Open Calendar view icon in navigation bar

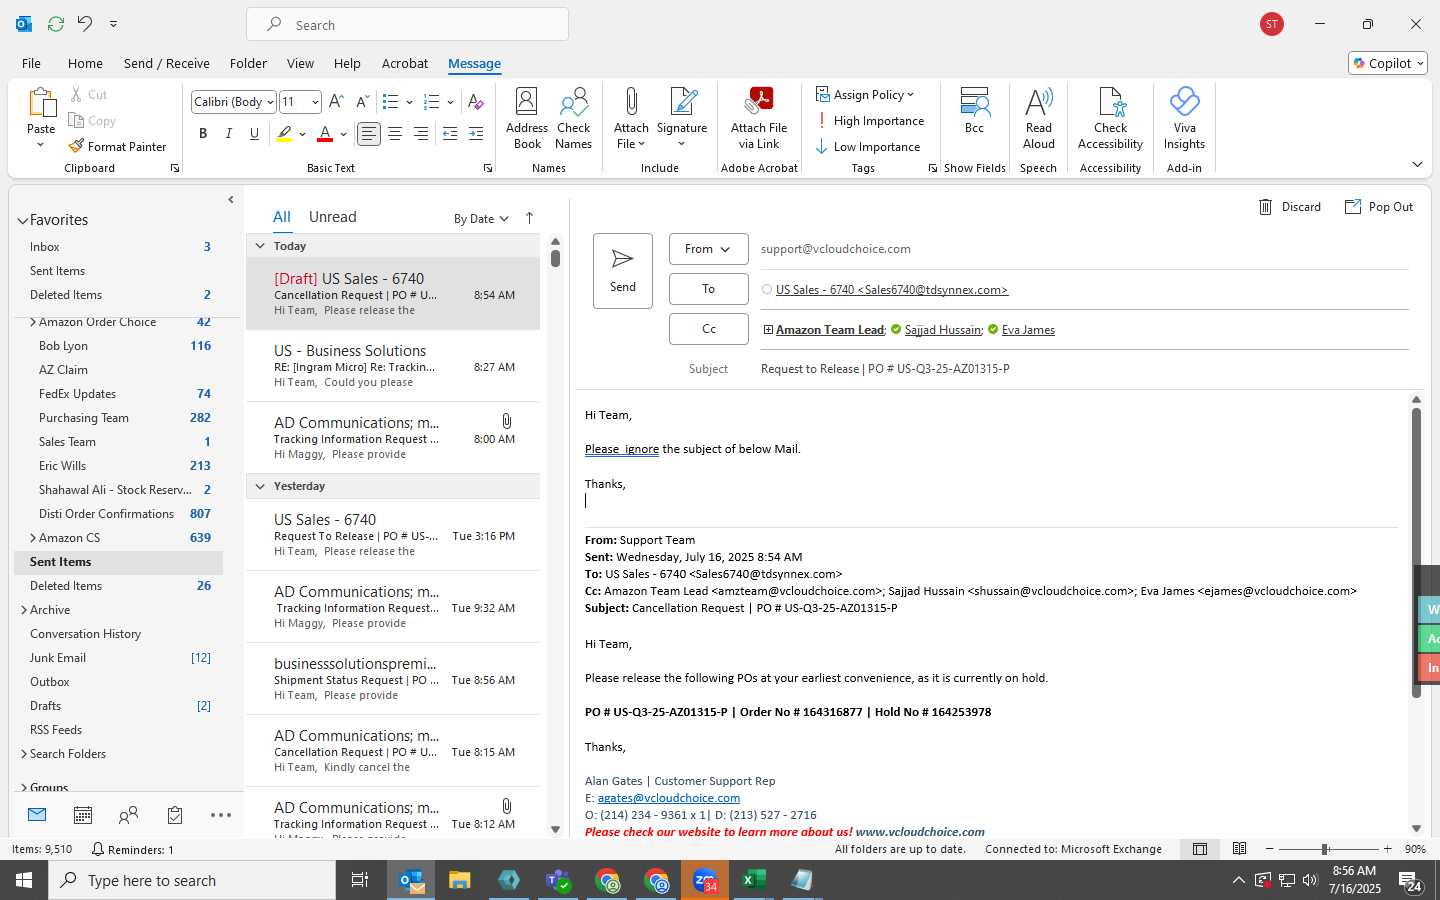point(83,816)
